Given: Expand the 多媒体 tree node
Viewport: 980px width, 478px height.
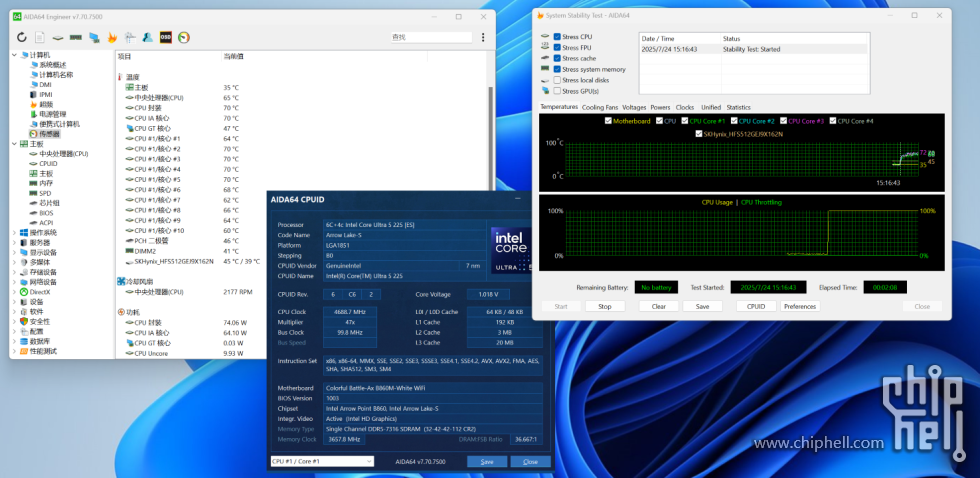Looking at the screenshot, I should coord(15,262).
